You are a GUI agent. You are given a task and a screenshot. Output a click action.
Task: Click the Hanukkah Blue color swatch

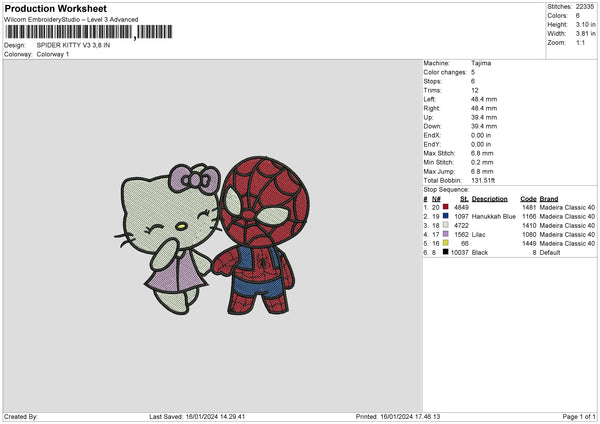coord(445,216)
